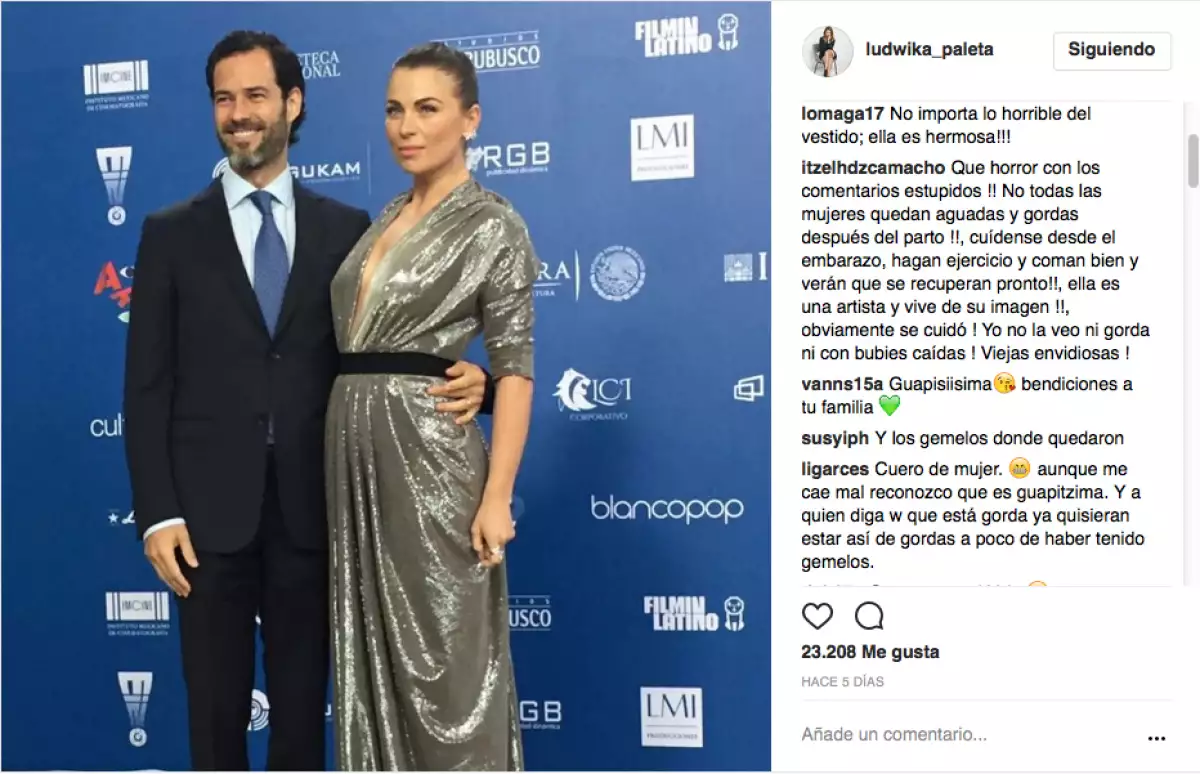Open the ludwika_paleta profile avatar

coord(827,50)
